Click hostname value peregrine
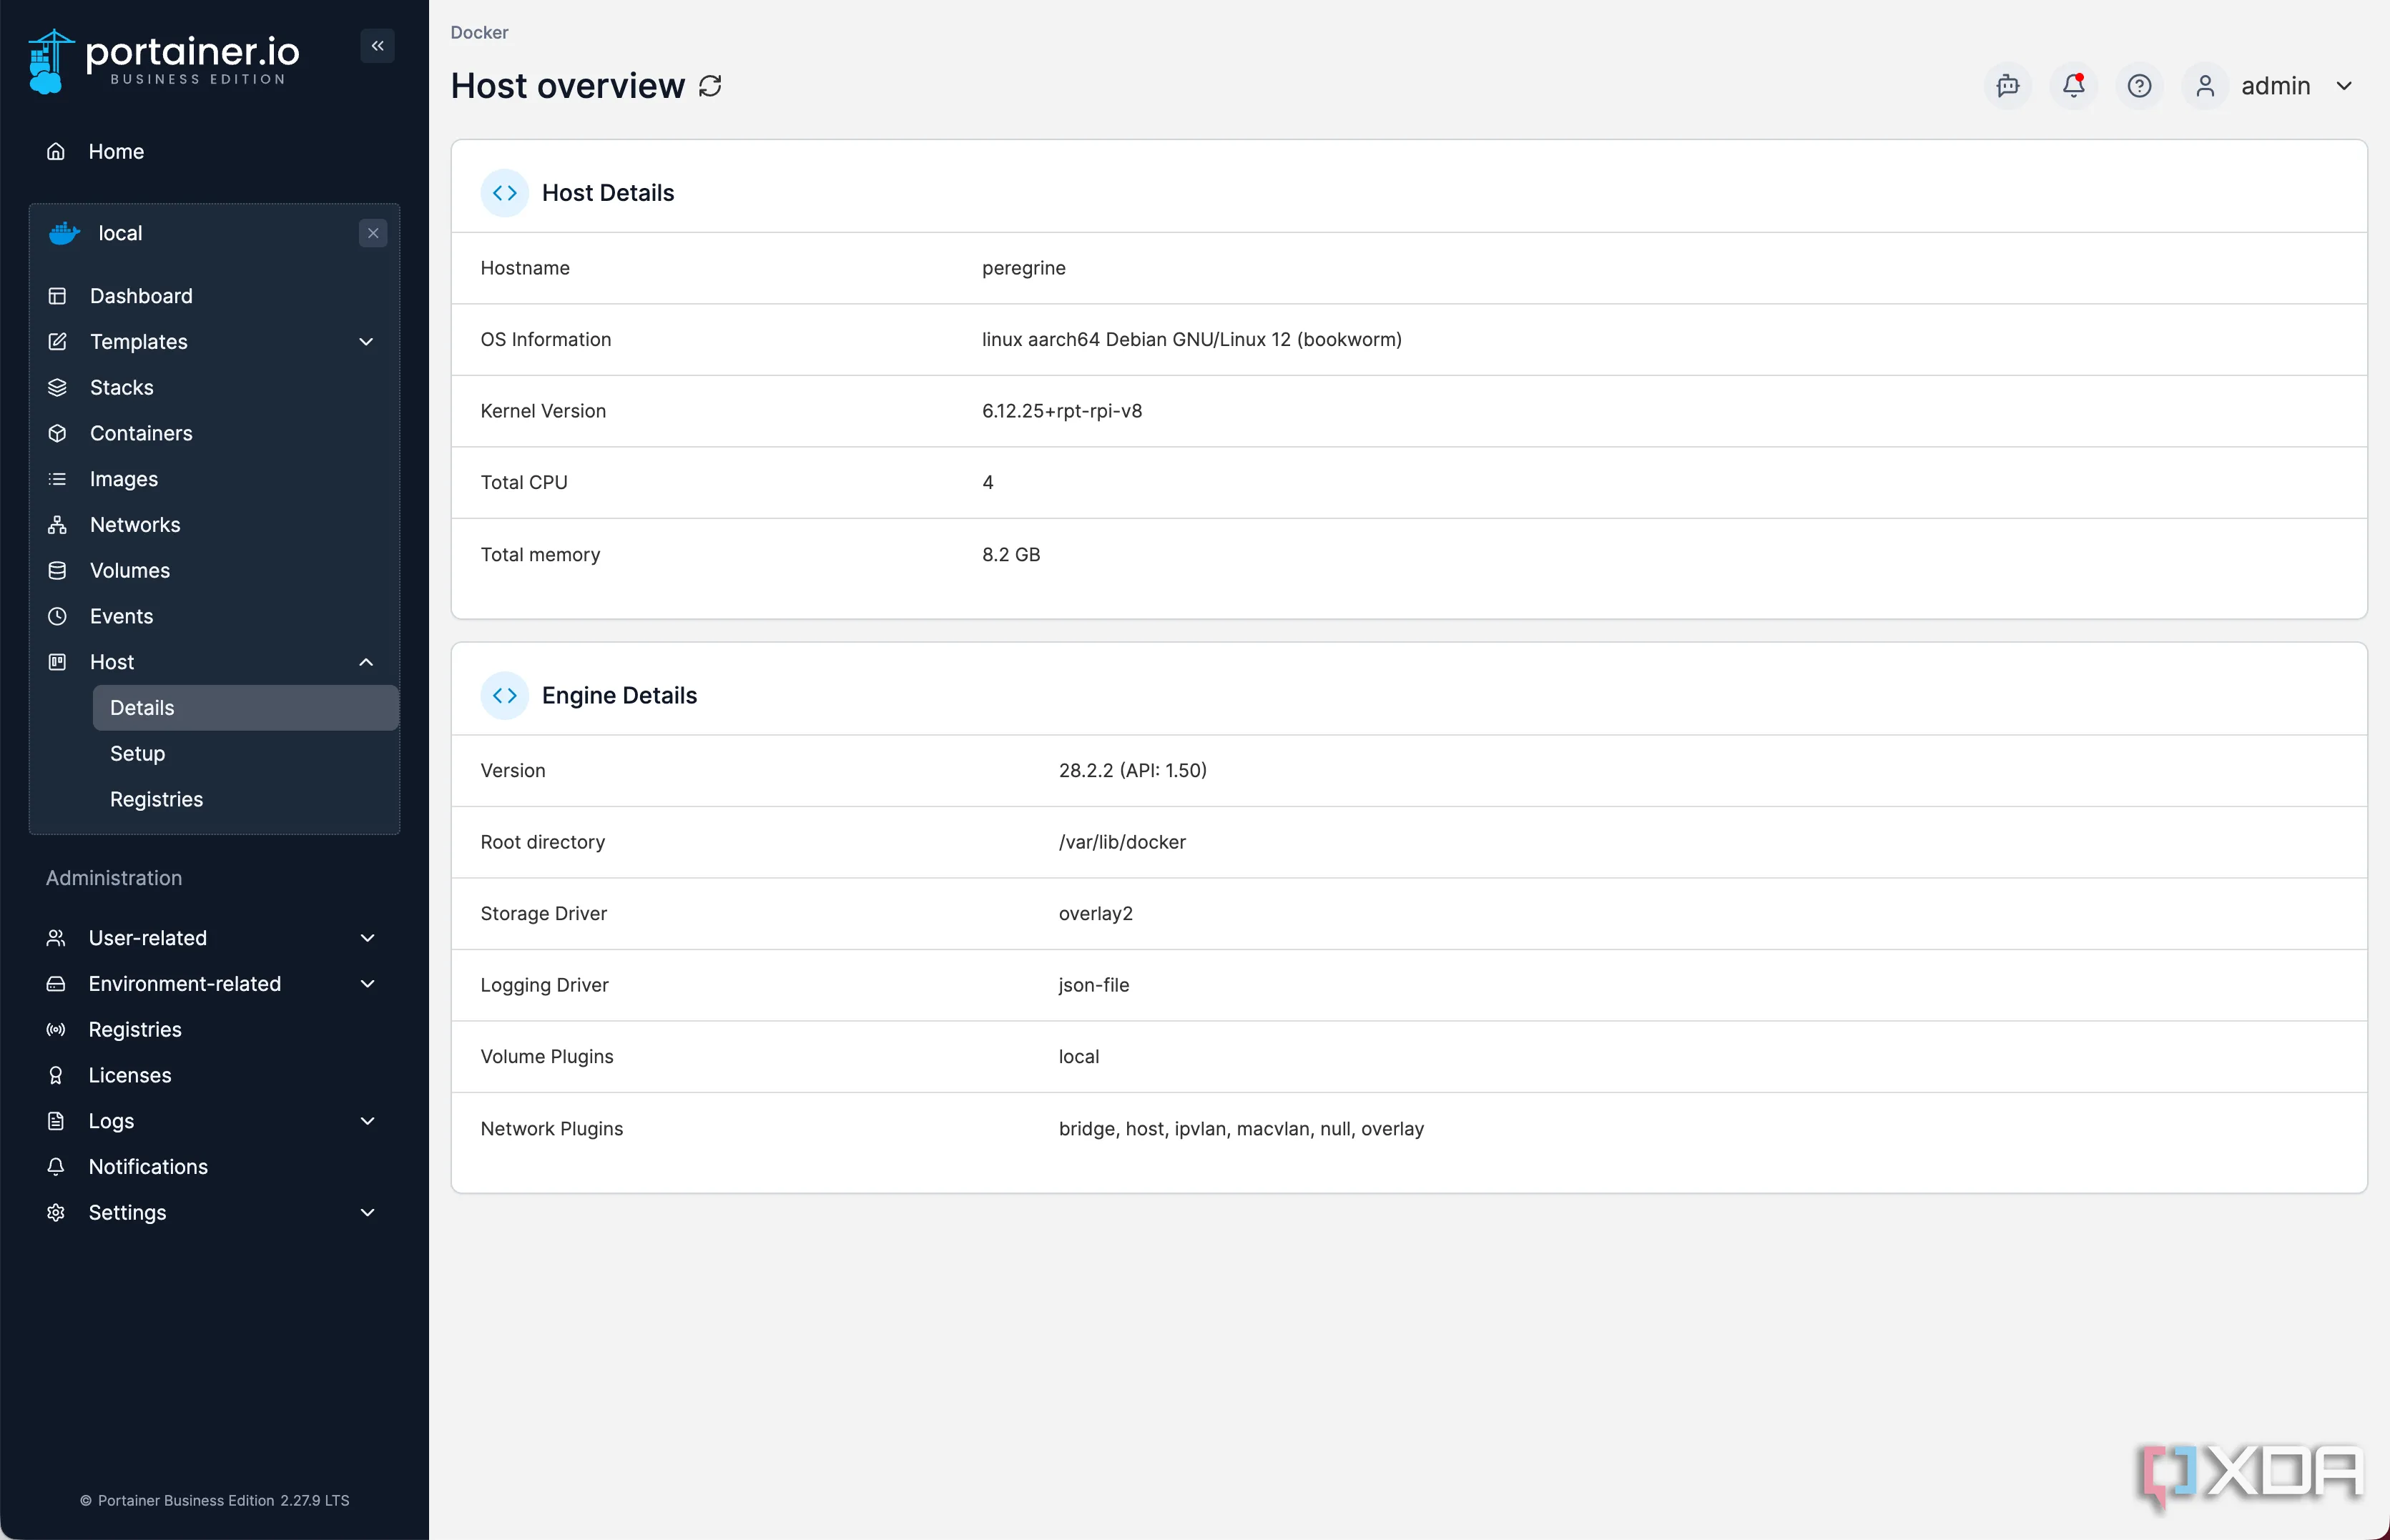2390x1540 pixels. pyautogui.click(x=1024, y=268)
